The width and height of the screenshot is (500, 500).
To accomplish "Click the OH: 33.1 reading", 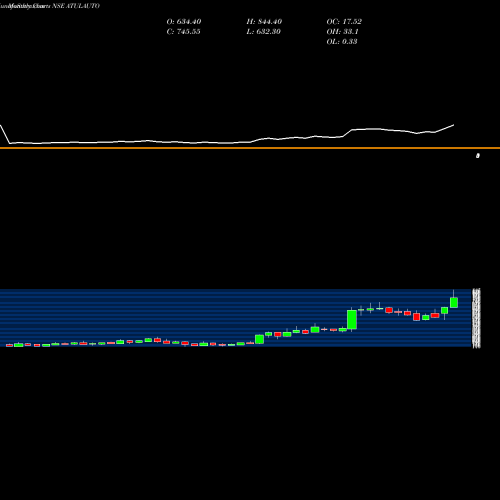I will [x=342, y=32].
